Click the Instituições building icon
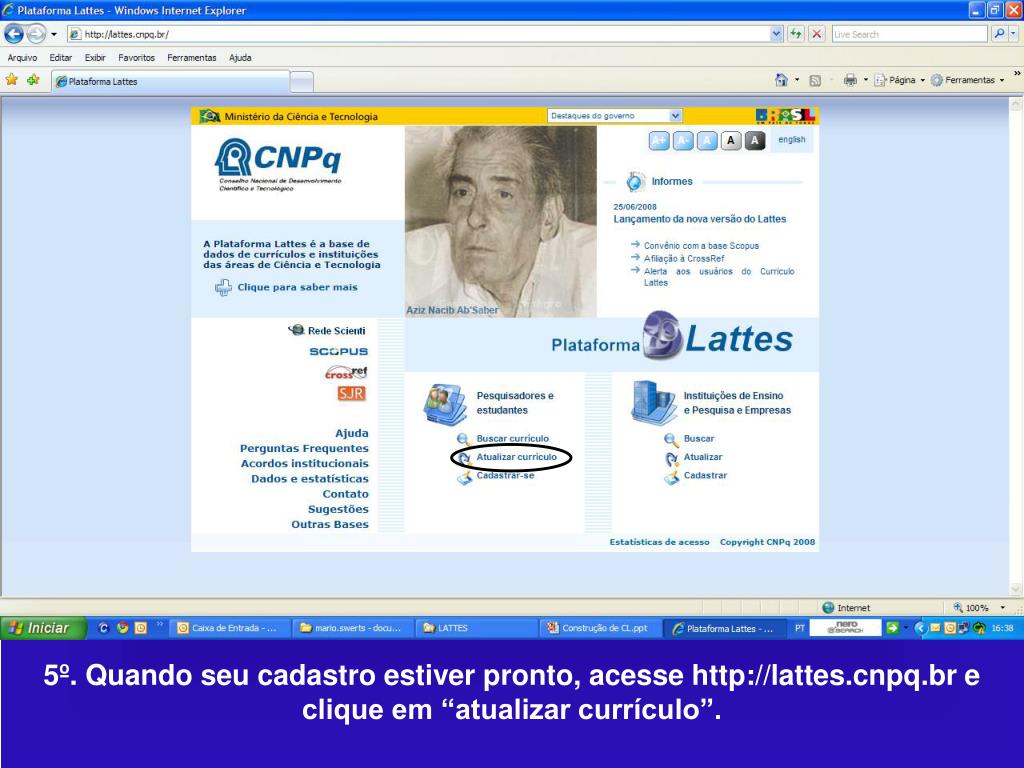1024x768 pixels. pos(654,403)
